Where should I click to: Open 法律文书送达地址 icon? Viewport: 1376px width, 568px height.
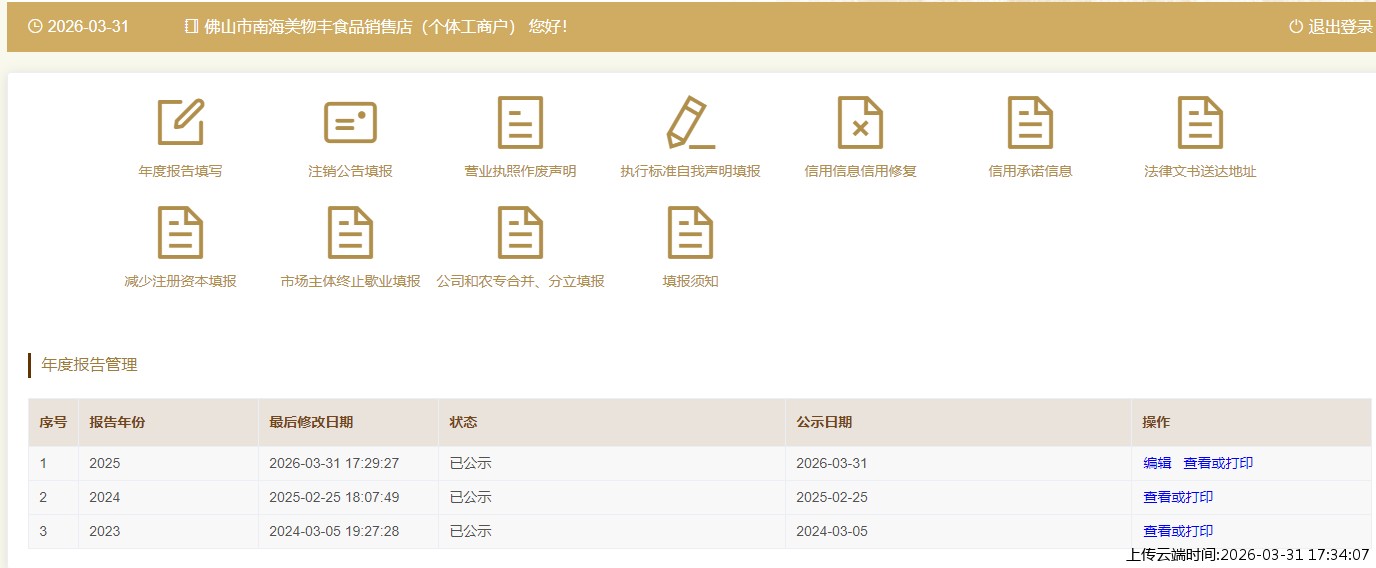[1200, 122]
